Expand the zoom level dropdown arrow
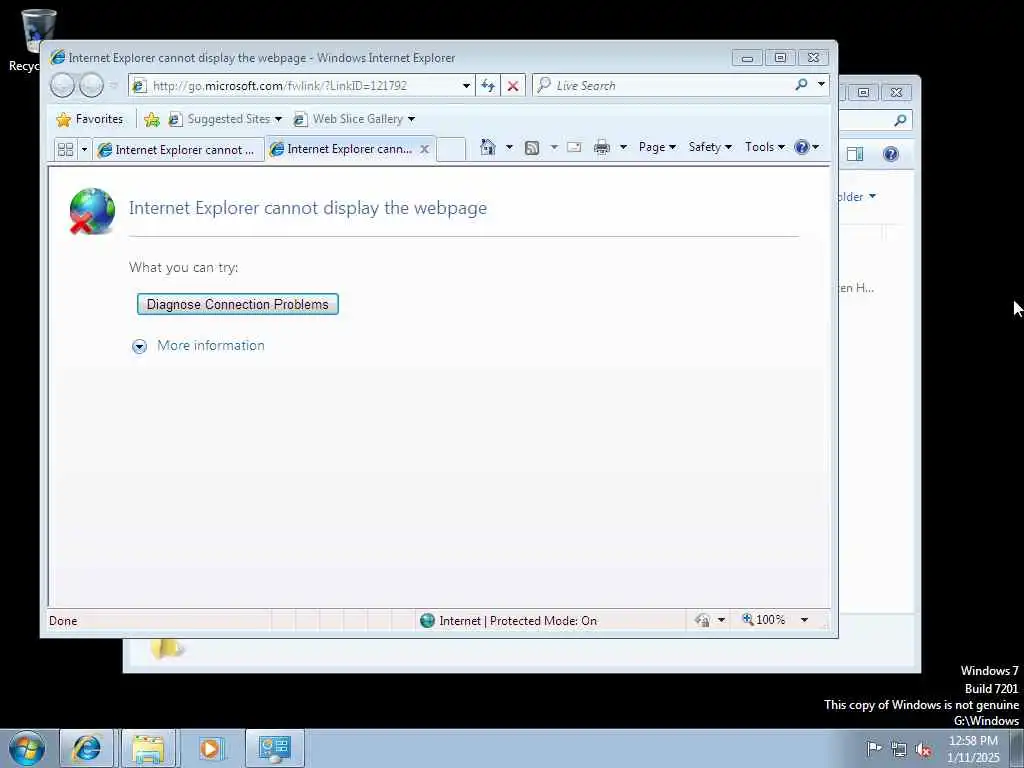1024x768 pixels. click(805, 620)
